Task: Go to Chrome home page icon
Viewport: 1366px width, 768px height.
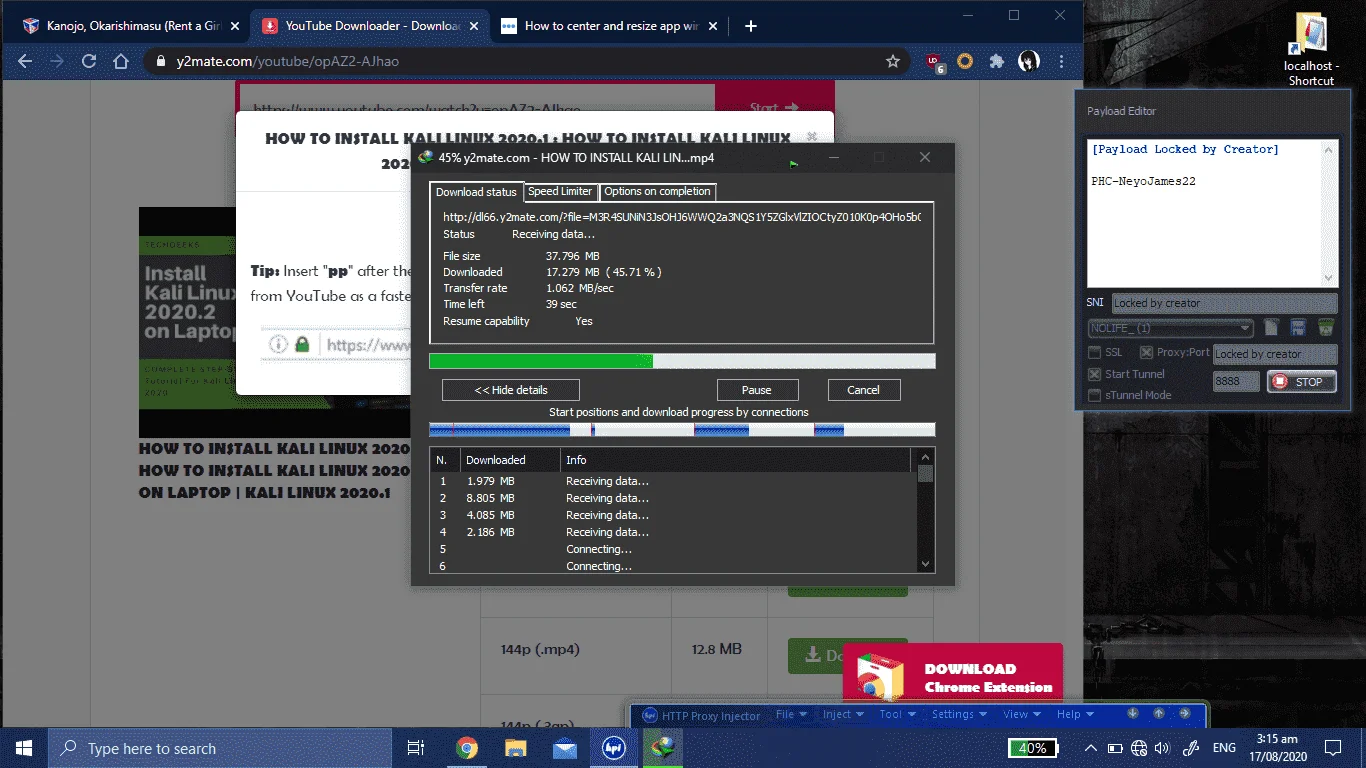Action: point(121,61)
